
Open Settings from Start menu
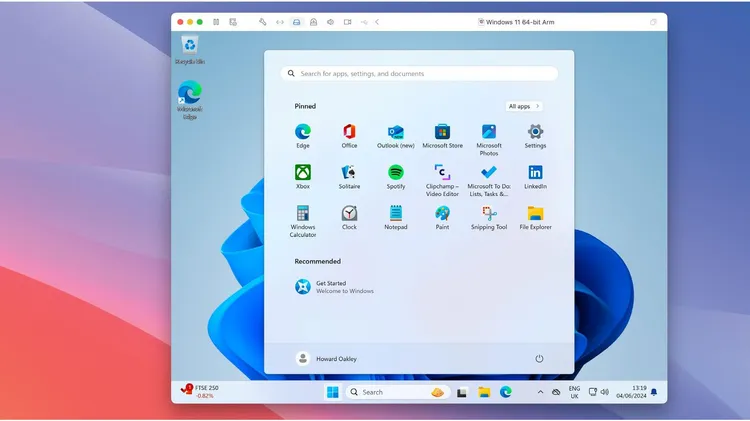tap(535, 136)
